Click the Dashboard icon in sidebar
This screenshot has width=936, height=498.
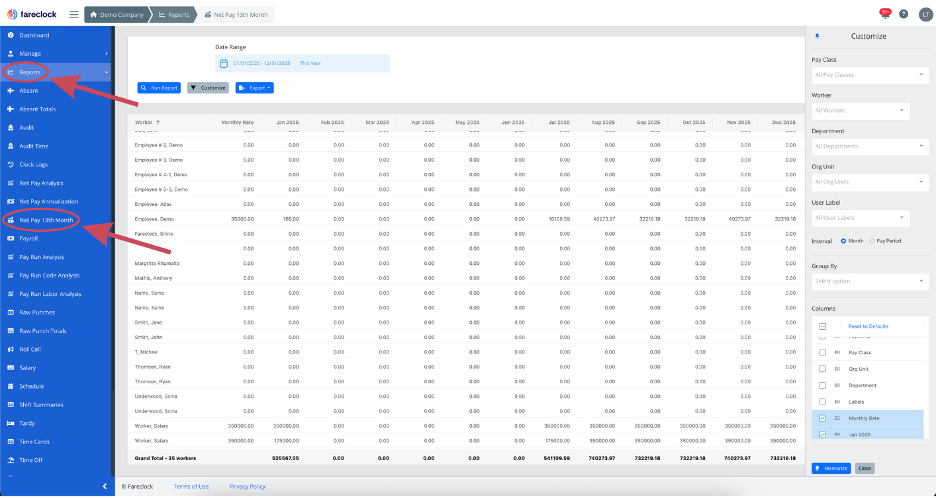(11, 35)
